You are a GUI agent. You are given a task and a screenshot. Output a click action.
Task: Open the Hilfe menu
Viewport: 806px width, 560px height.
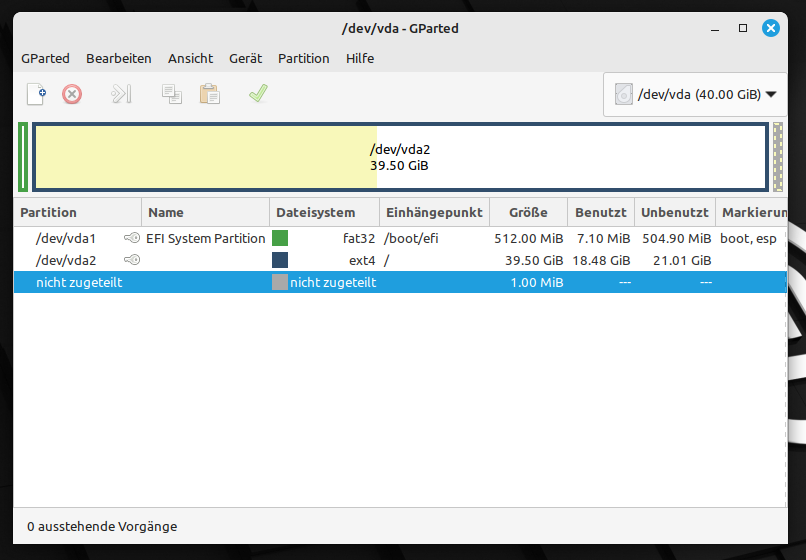pyautogui.click(x=360, y=59)
